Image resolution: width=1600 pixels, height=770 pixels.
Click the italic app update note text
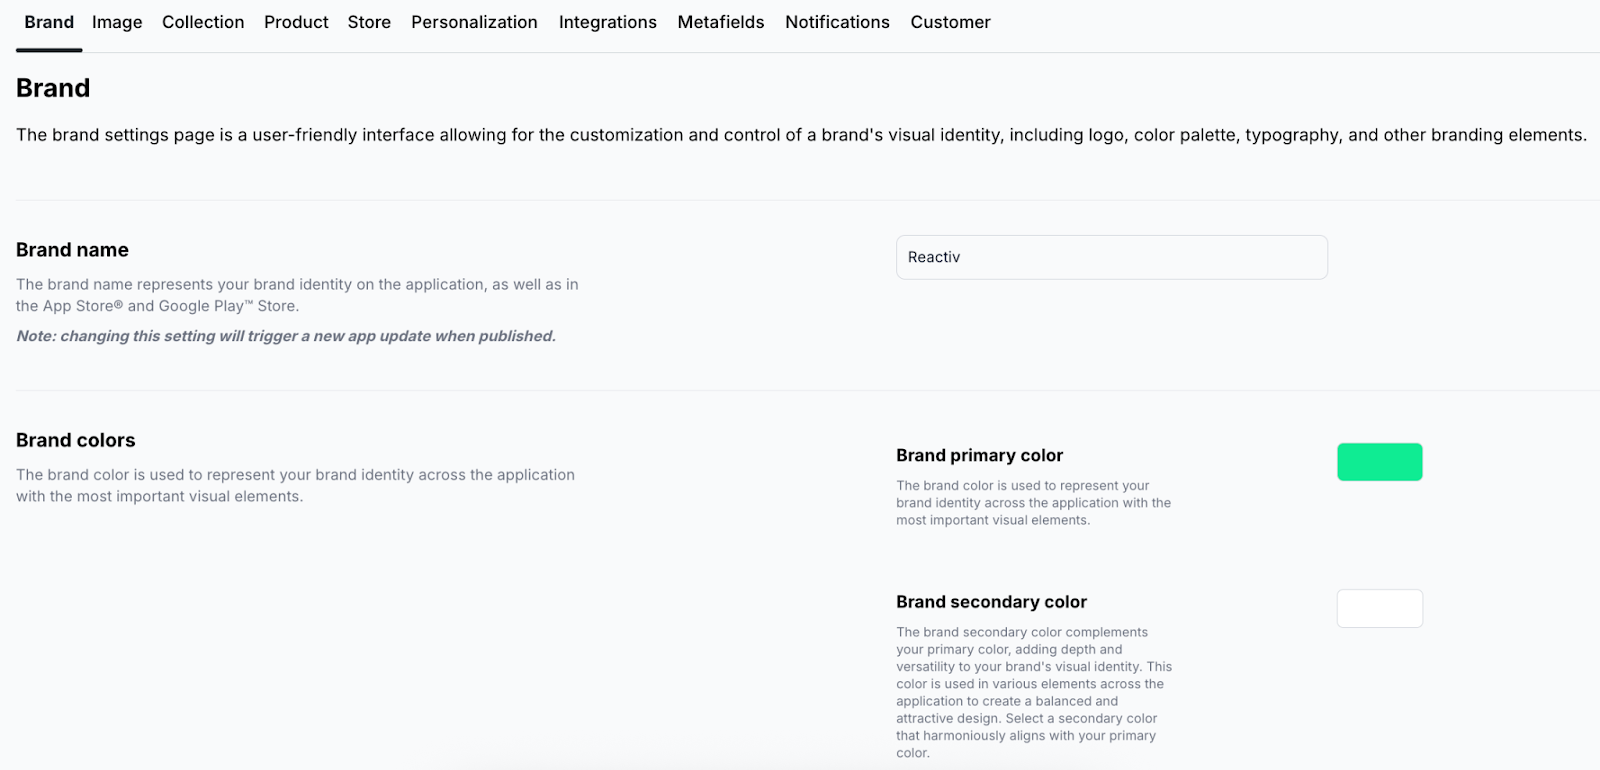286,336
